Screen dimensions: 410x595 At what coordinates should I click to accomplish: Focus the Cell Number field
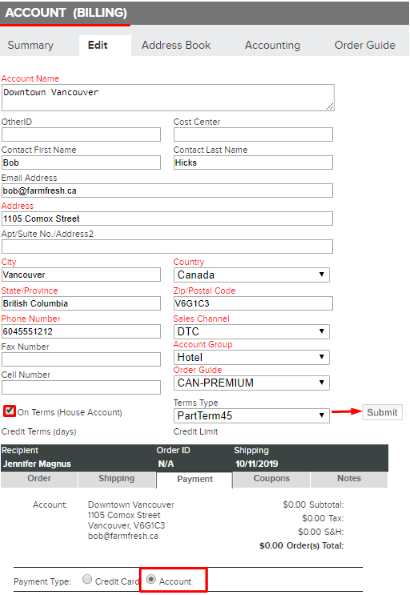(x=81, y=388)
